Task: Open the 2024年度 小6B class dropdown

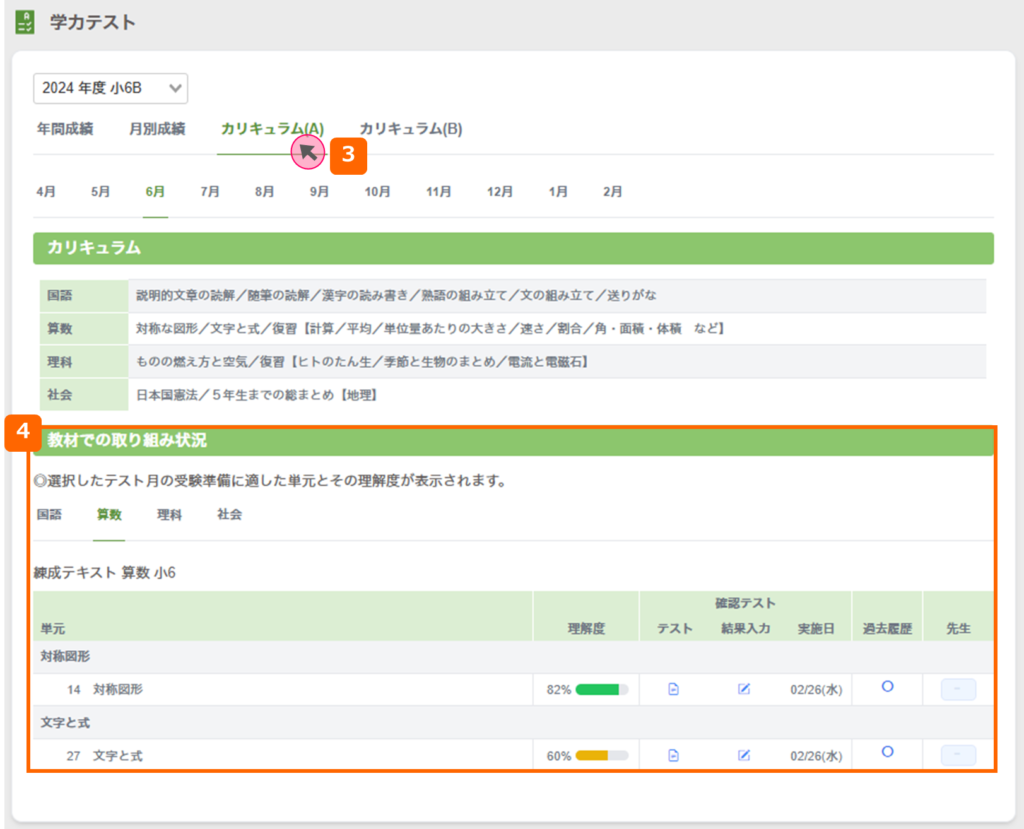Action: 110,88
